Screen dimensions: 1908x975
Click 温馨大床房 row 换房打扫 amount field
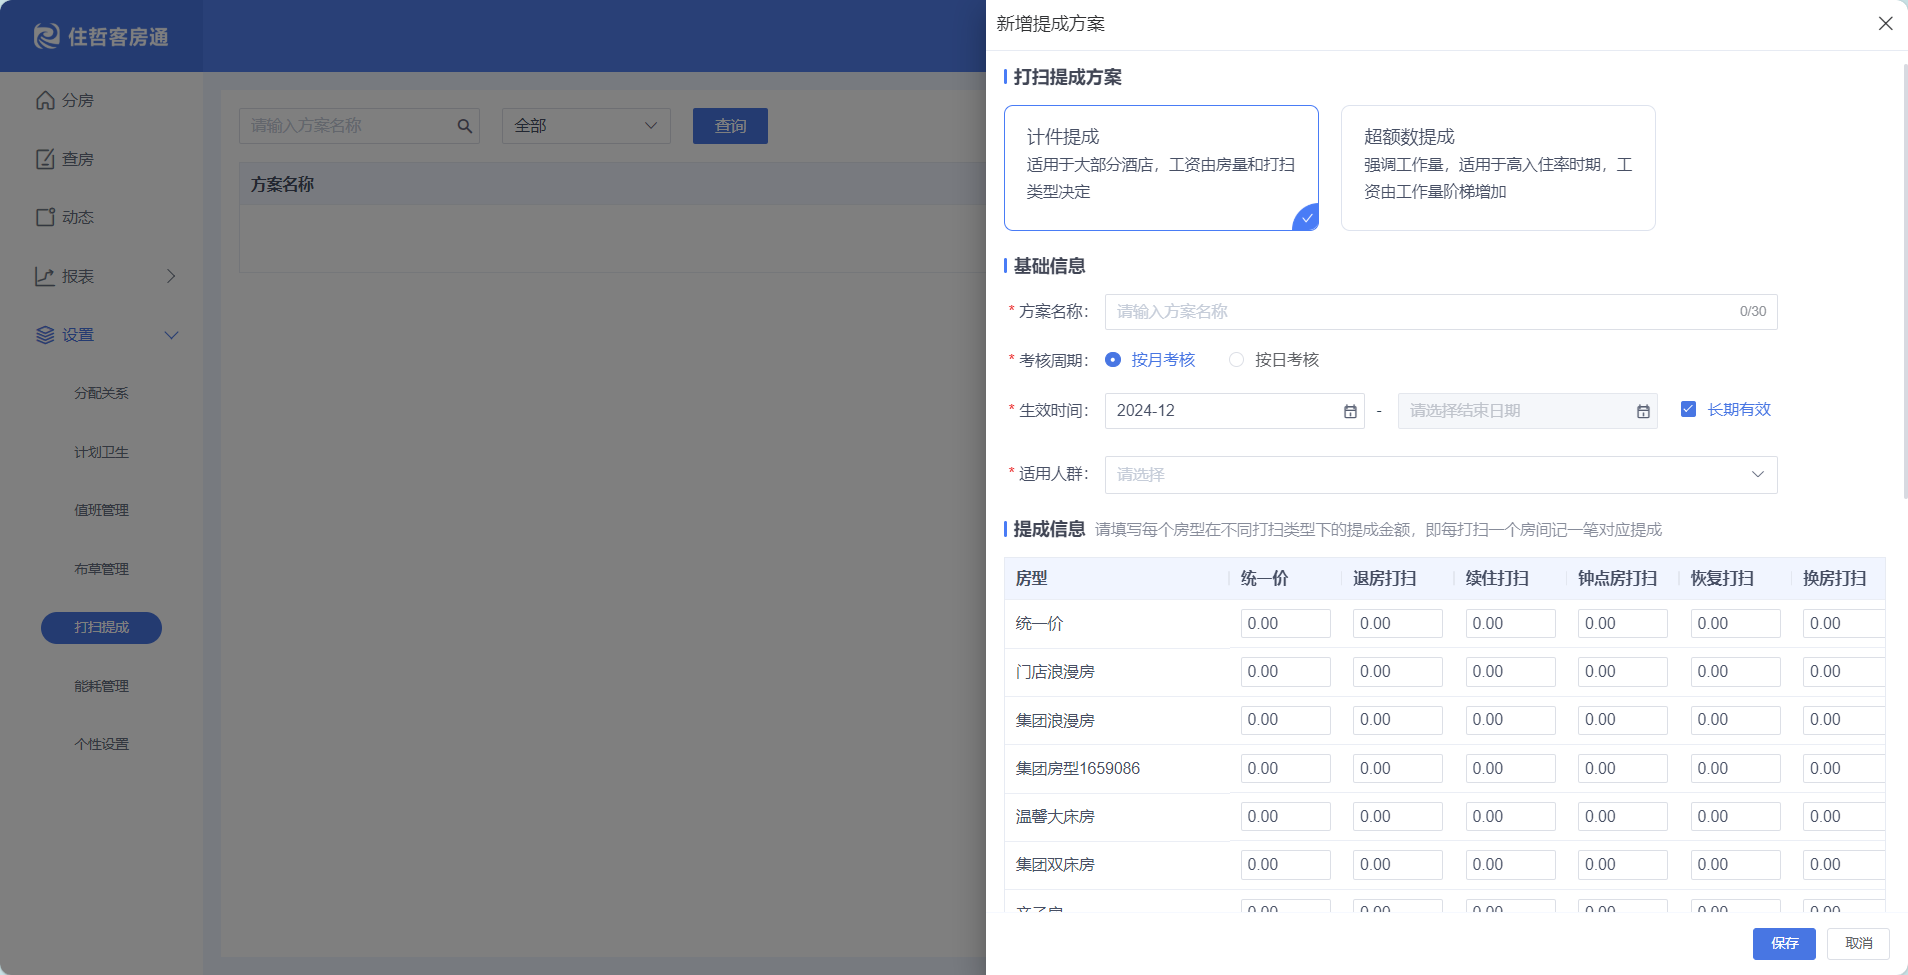pyautogui.click(x=1844, y=816)
